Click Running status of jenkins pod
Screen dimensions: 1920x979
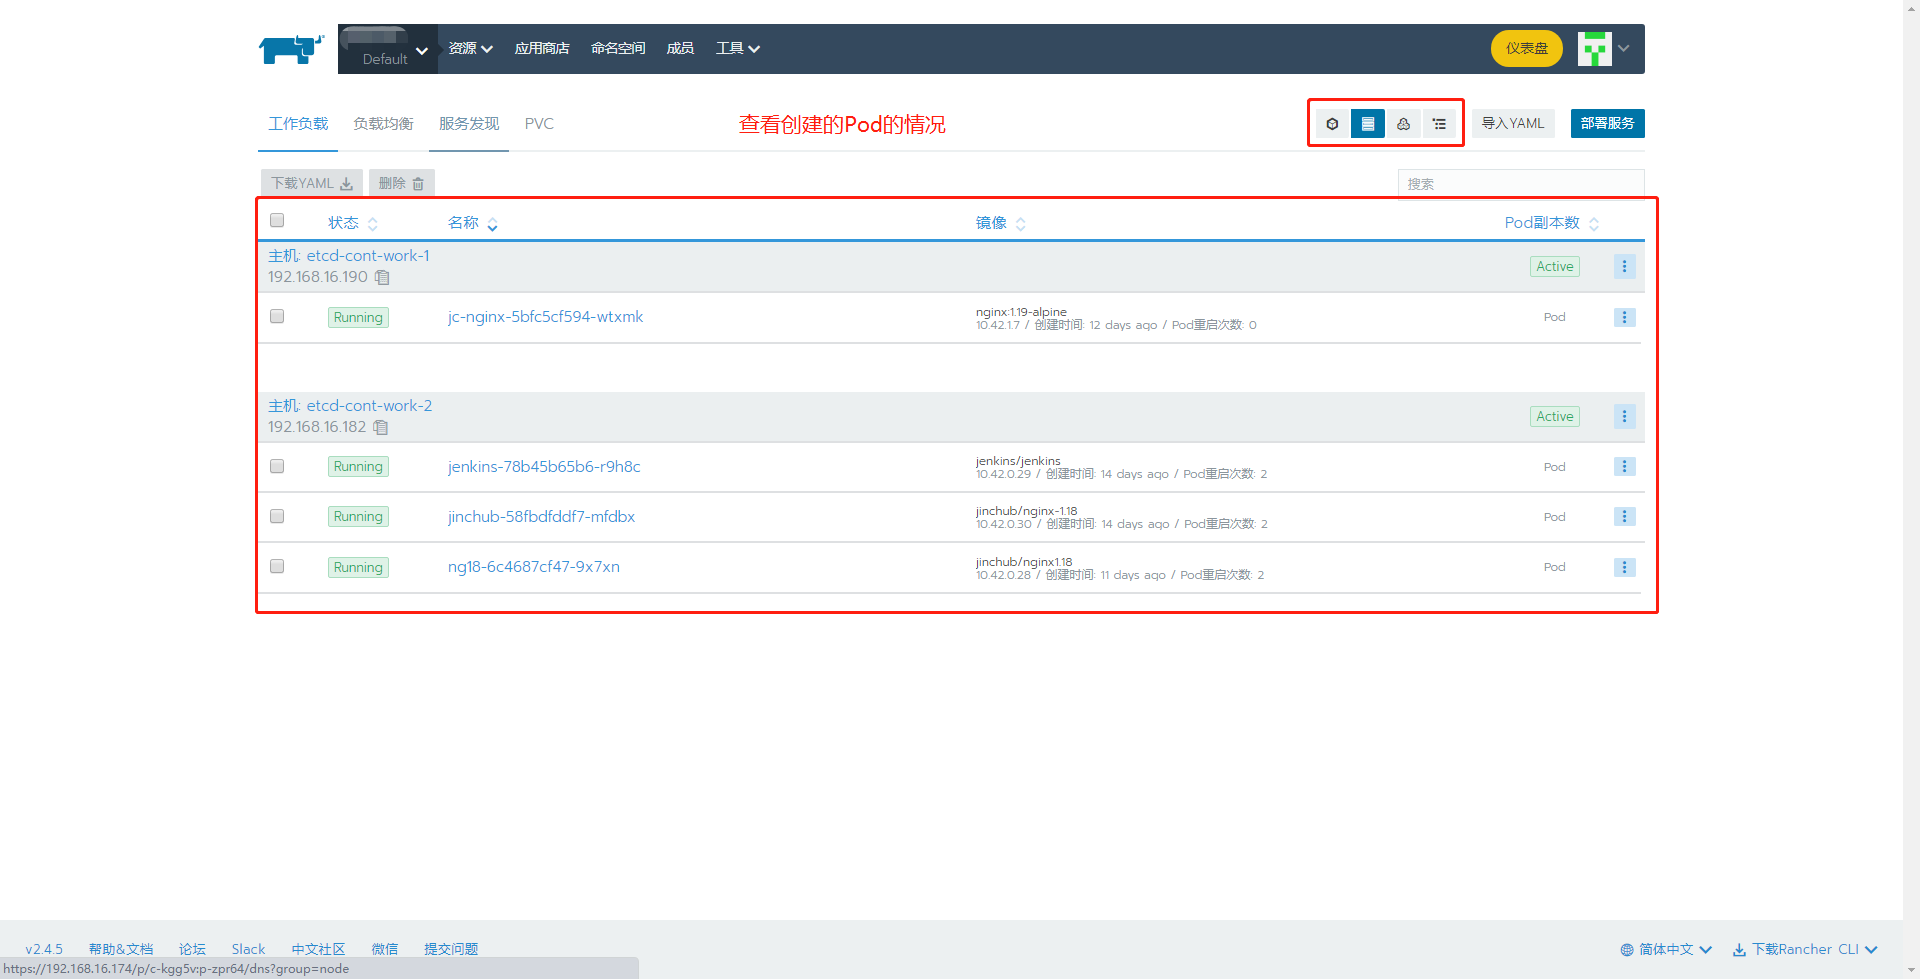pos(358,467)
